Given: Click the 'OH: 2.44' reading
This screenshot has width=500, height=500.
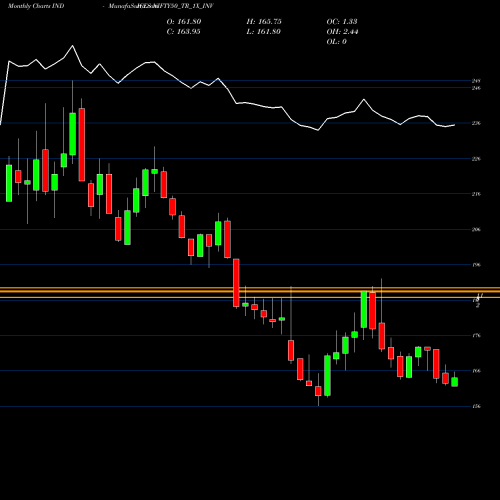Looking at the screenshot, I should pyautogui.click(x=342, y=31).
